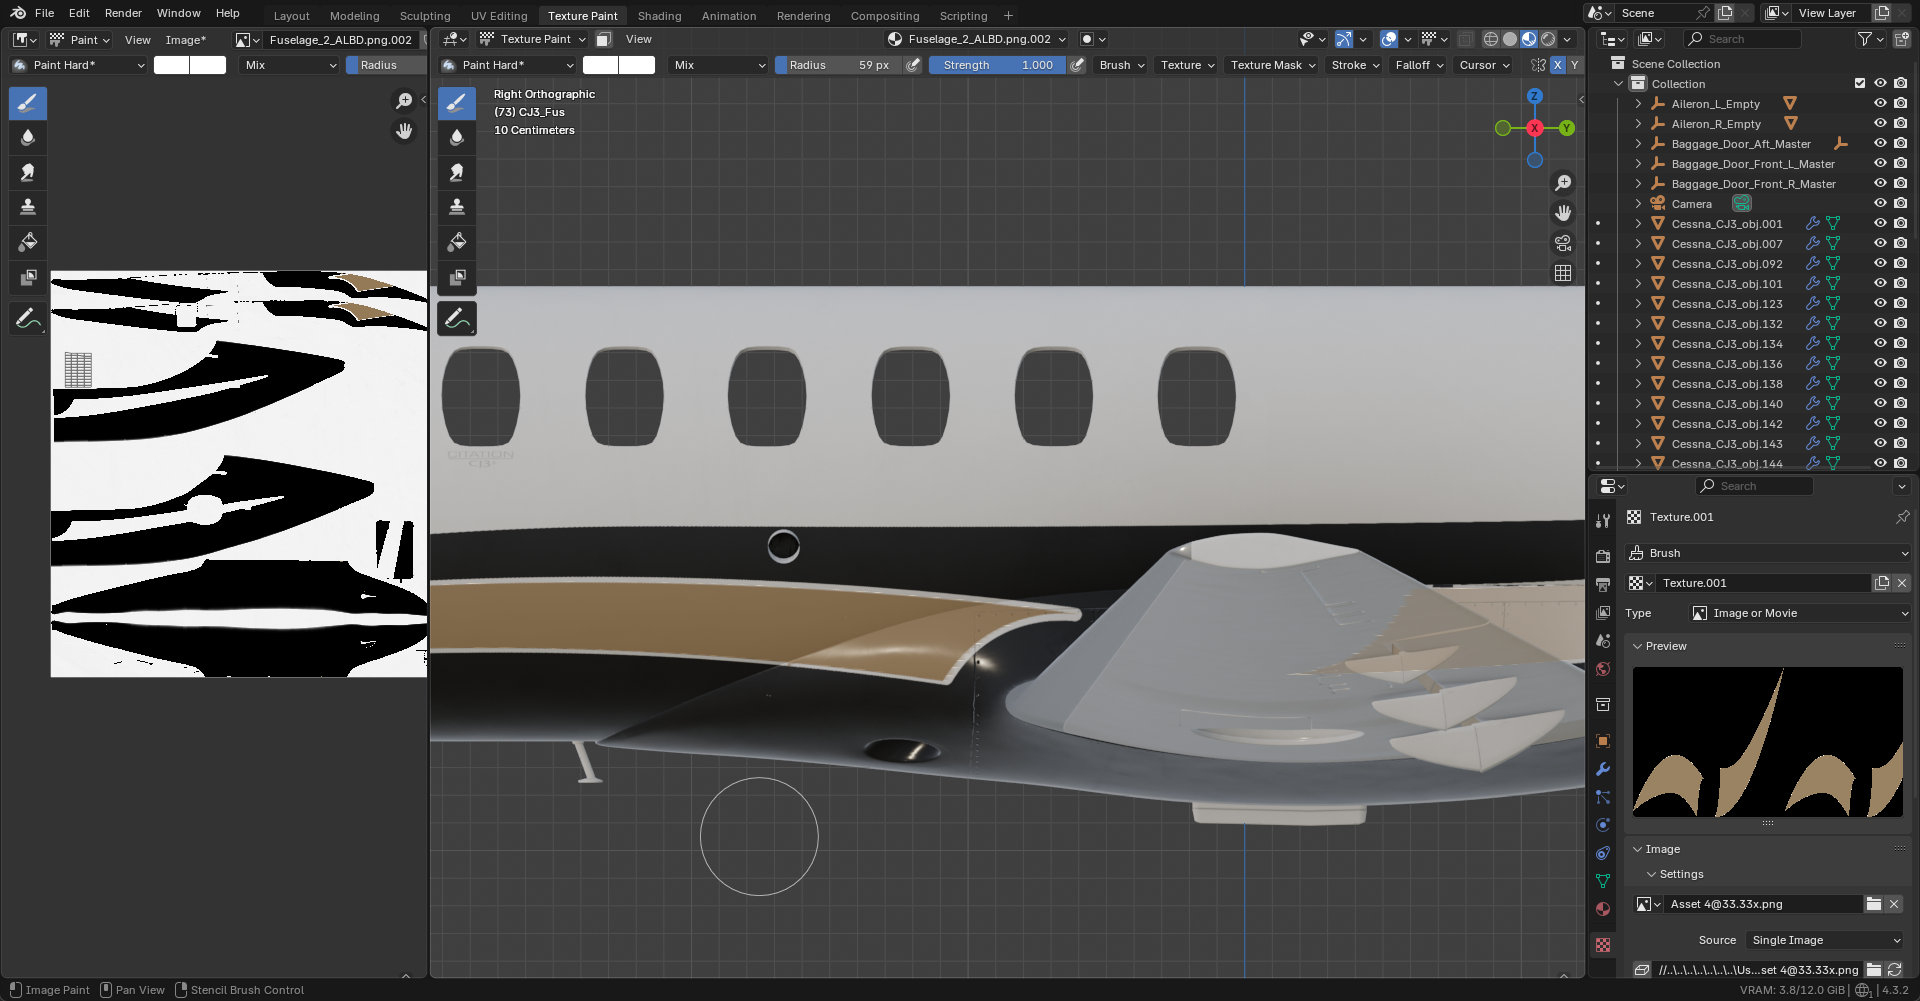The width and height of the screenshot is (1920, 1001).
Task: Switch to the Shading workspace tab
Action: click(659, 16)
